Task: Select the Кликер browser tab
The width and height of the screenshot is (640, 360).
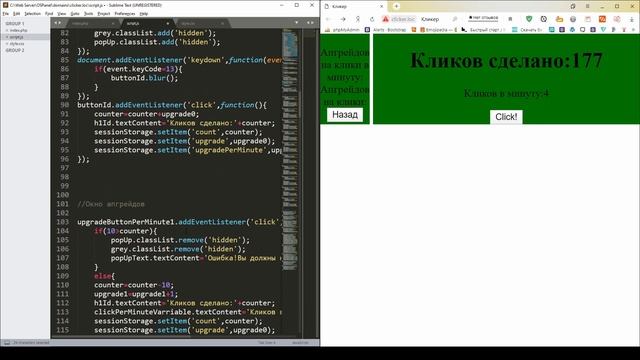Action: [x=353, y=6]
